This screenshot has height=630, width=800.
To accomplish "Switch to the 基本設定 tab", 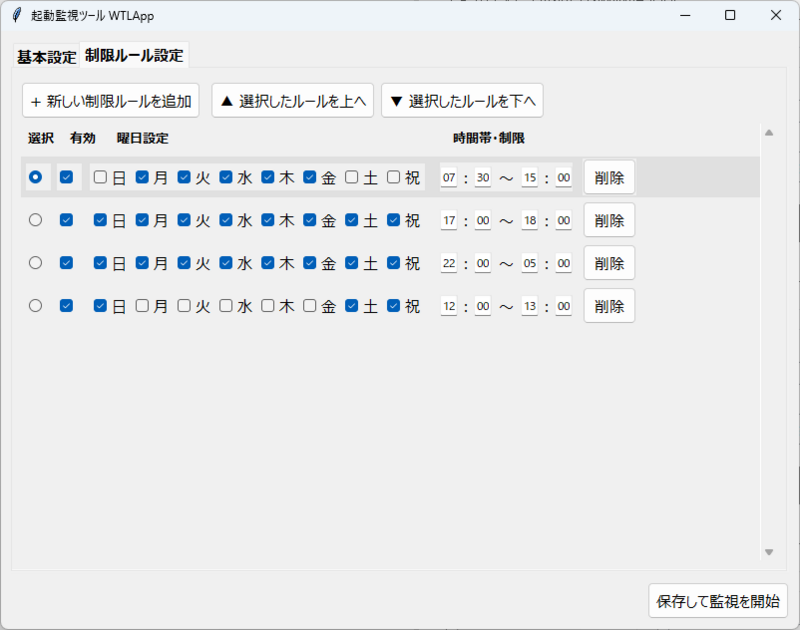I will tap(46, 57).
